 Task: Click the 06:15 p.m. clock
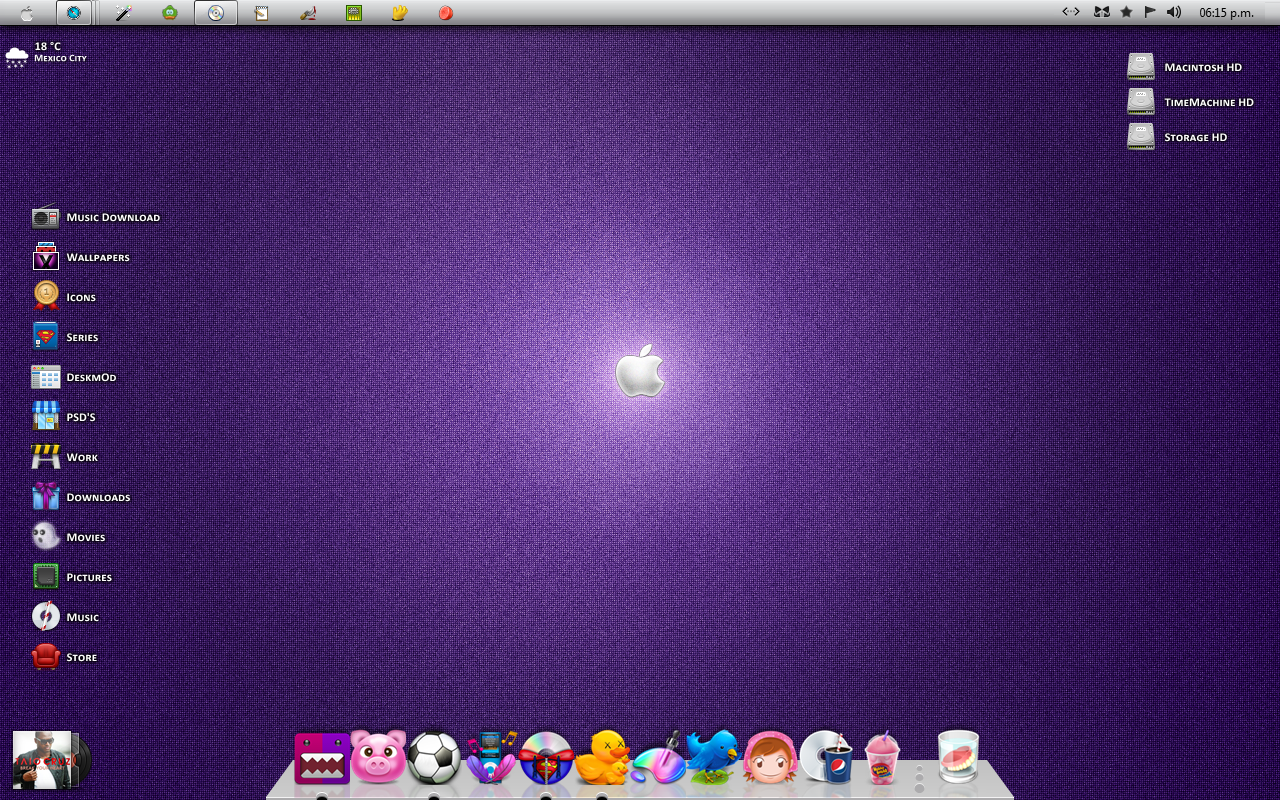click(1226, 13)
